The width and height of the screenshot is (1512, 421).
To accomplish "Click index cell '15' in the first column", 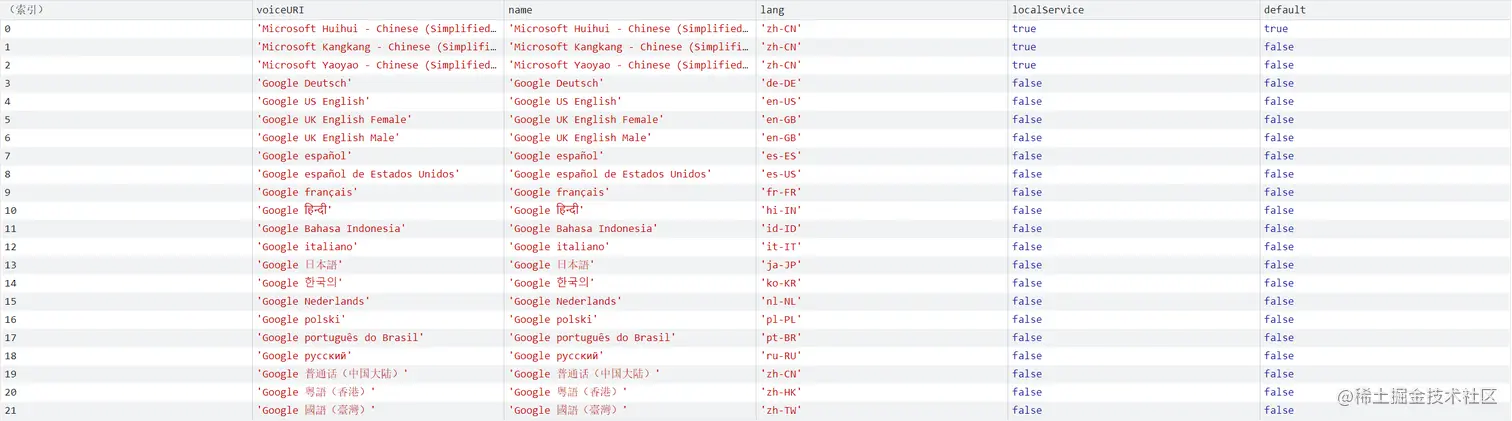I will point(126,301).
